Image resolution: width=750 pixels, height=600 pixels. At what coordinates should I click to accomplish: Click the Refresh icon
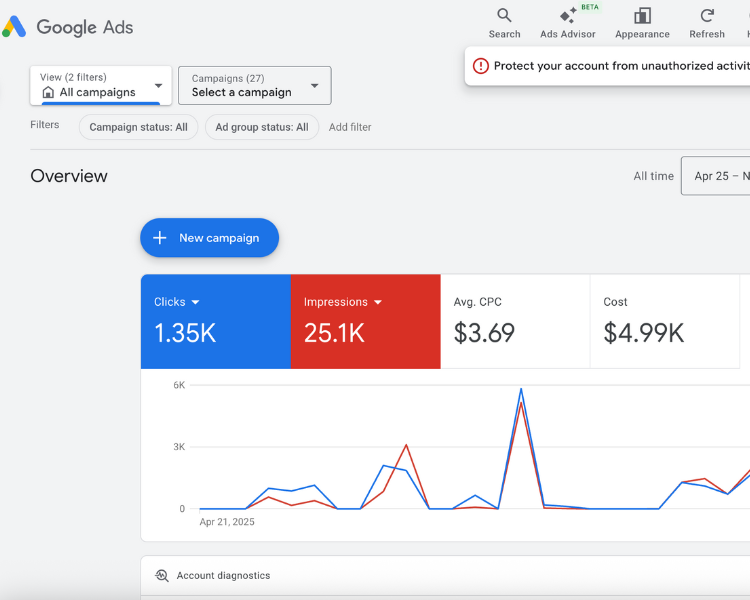[x=707, y=15]
